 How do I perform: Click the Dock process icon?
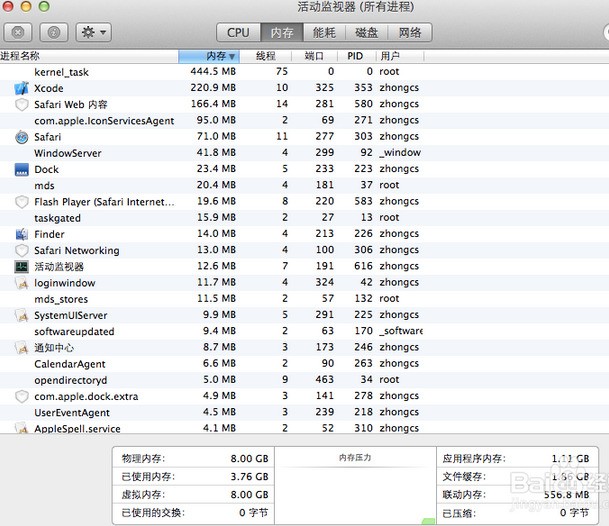pos(22,169)
